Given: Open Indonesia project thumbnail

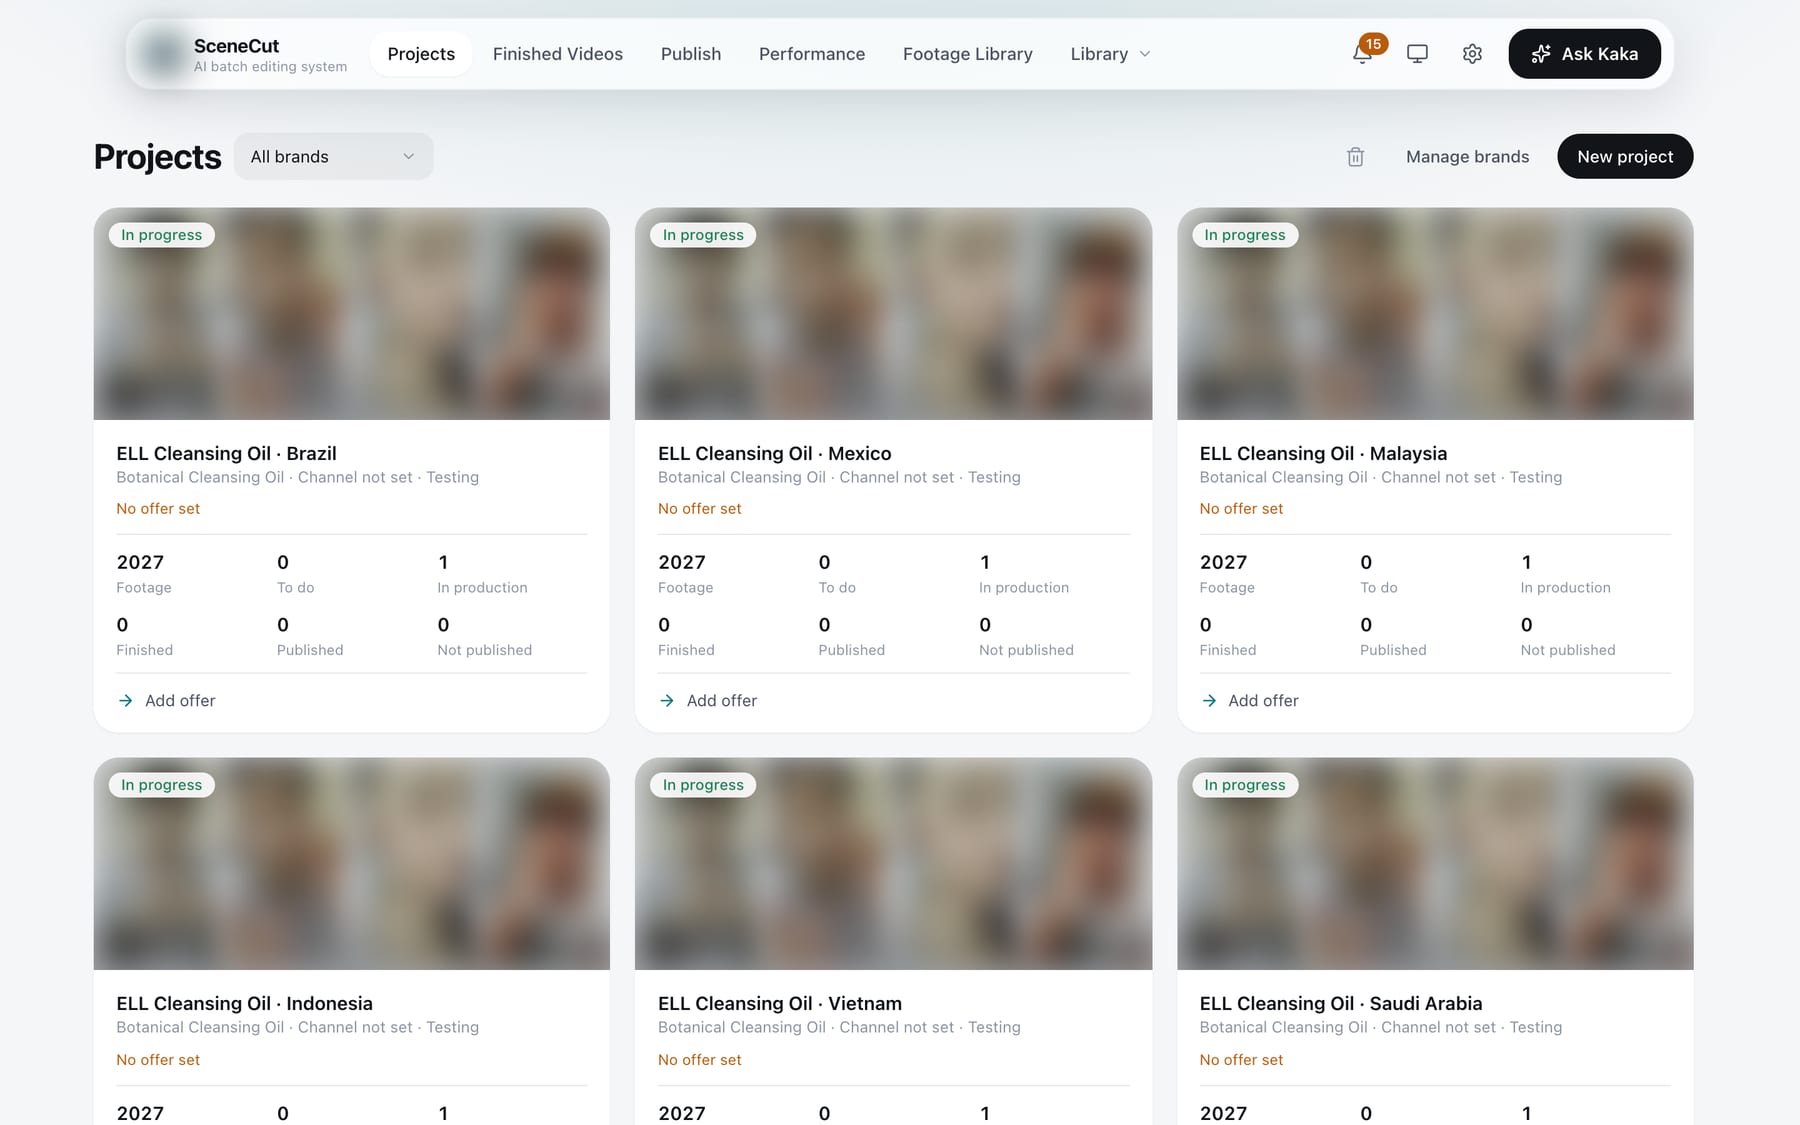Looking at the screenshot, I should [352, 864].
